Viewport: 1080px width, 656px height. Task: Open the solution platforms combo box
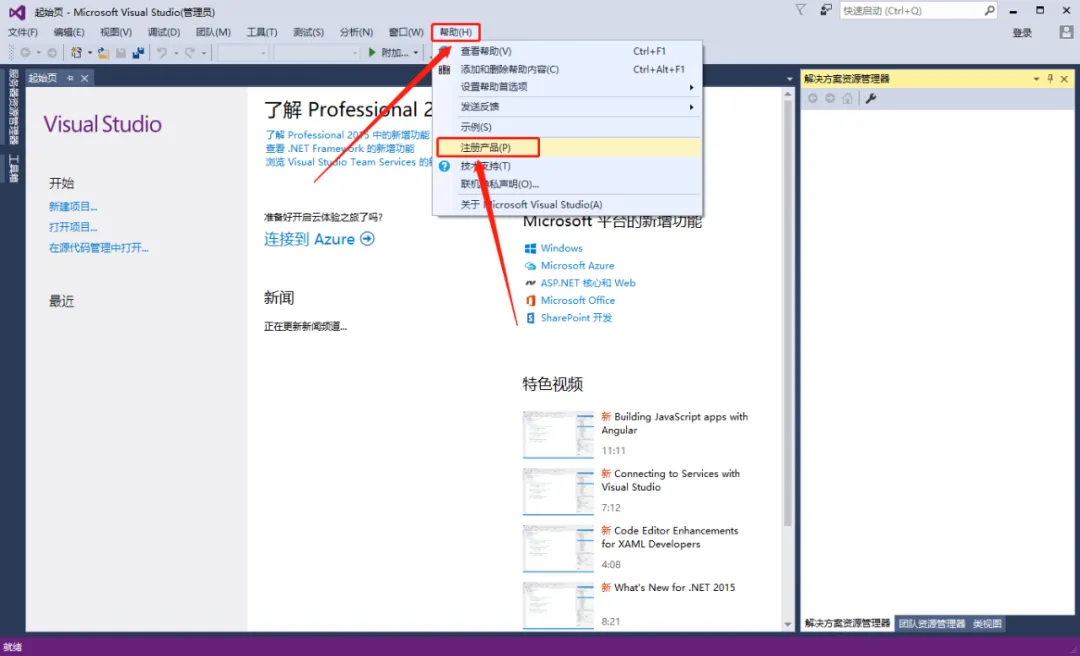coord(316,52)
